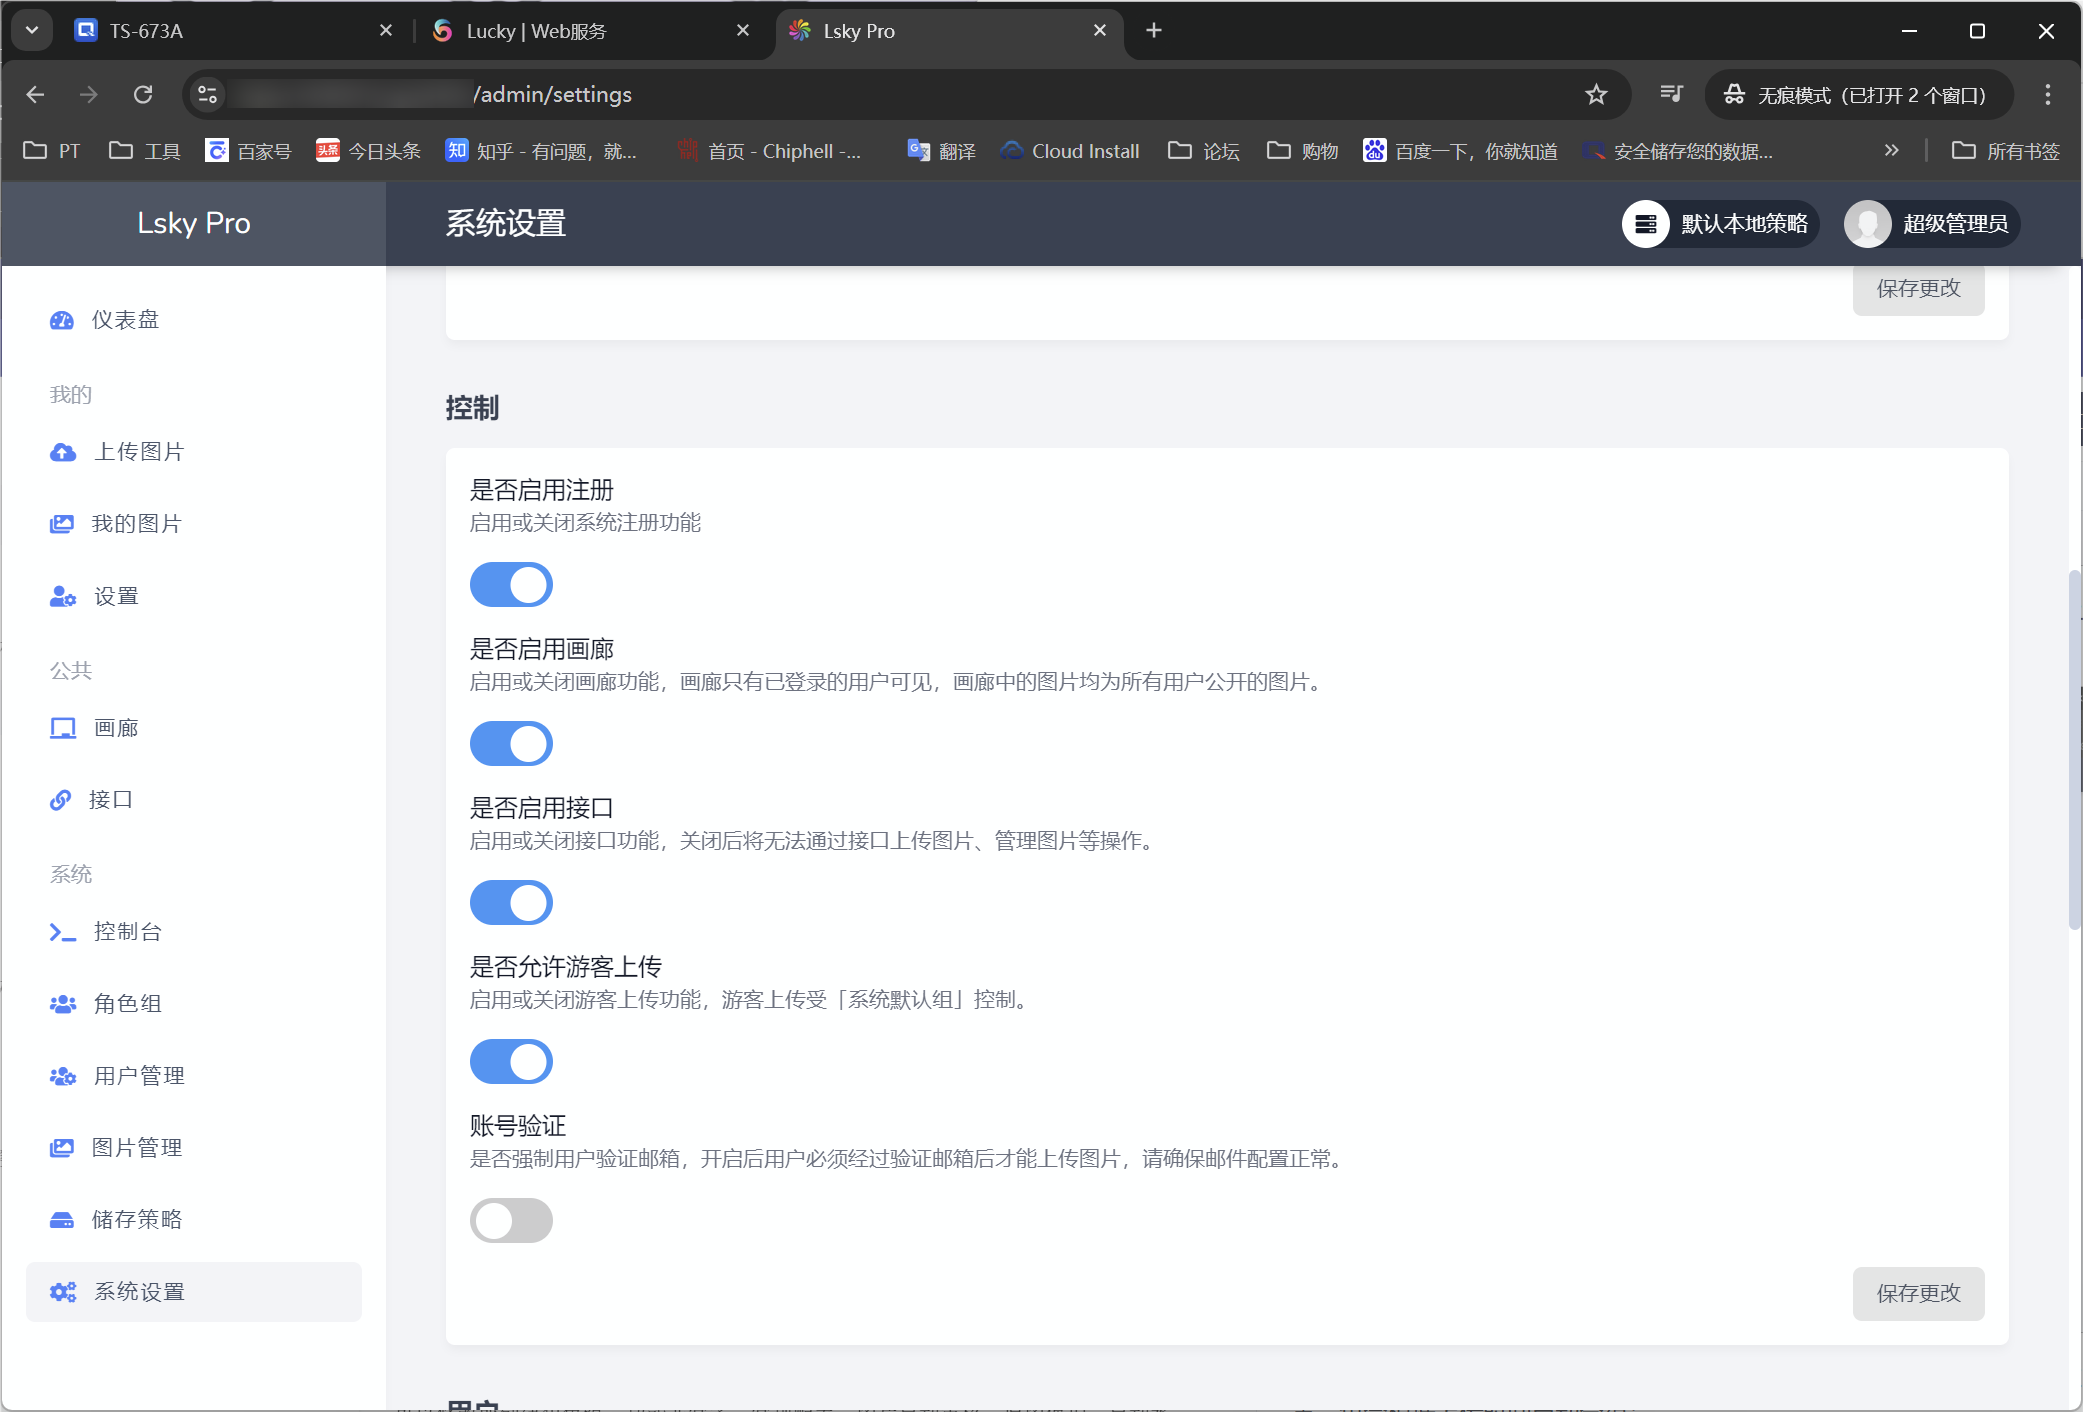Go back to previous page
This screenshot has width=2083, height=1412.
point(36,95)
